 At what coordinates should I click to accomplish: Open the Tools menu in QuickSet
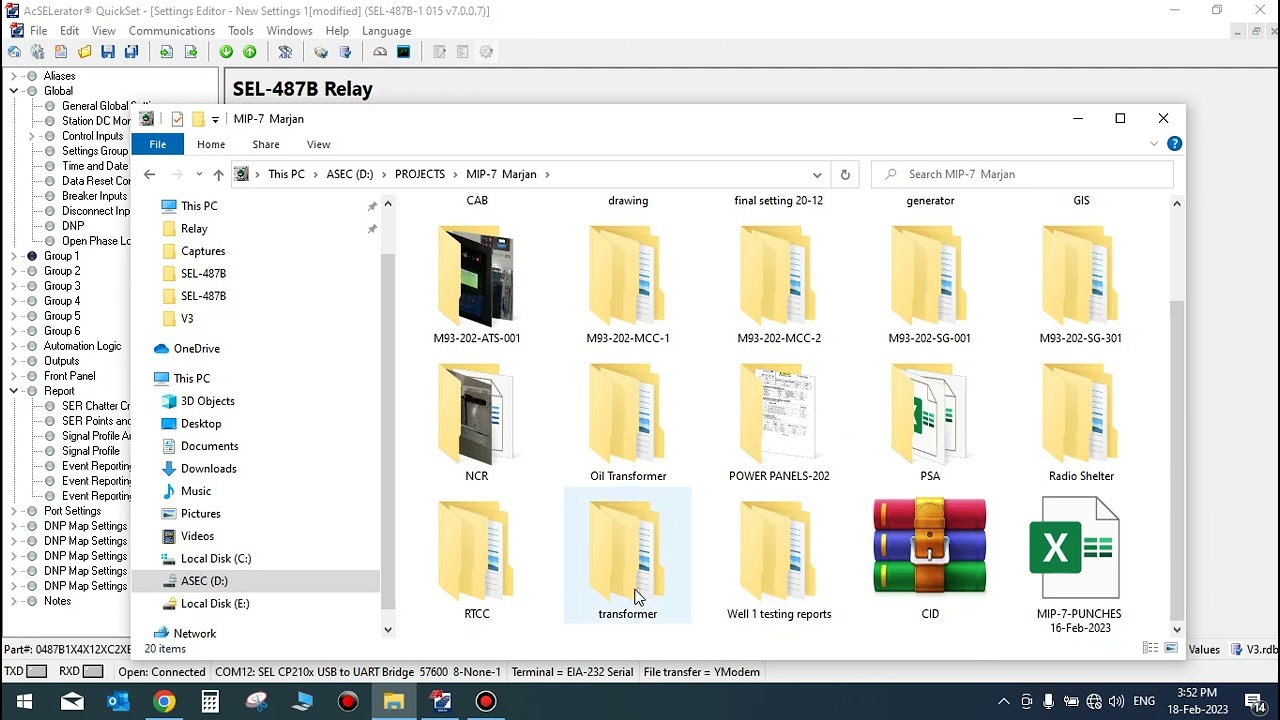point(240,31)
